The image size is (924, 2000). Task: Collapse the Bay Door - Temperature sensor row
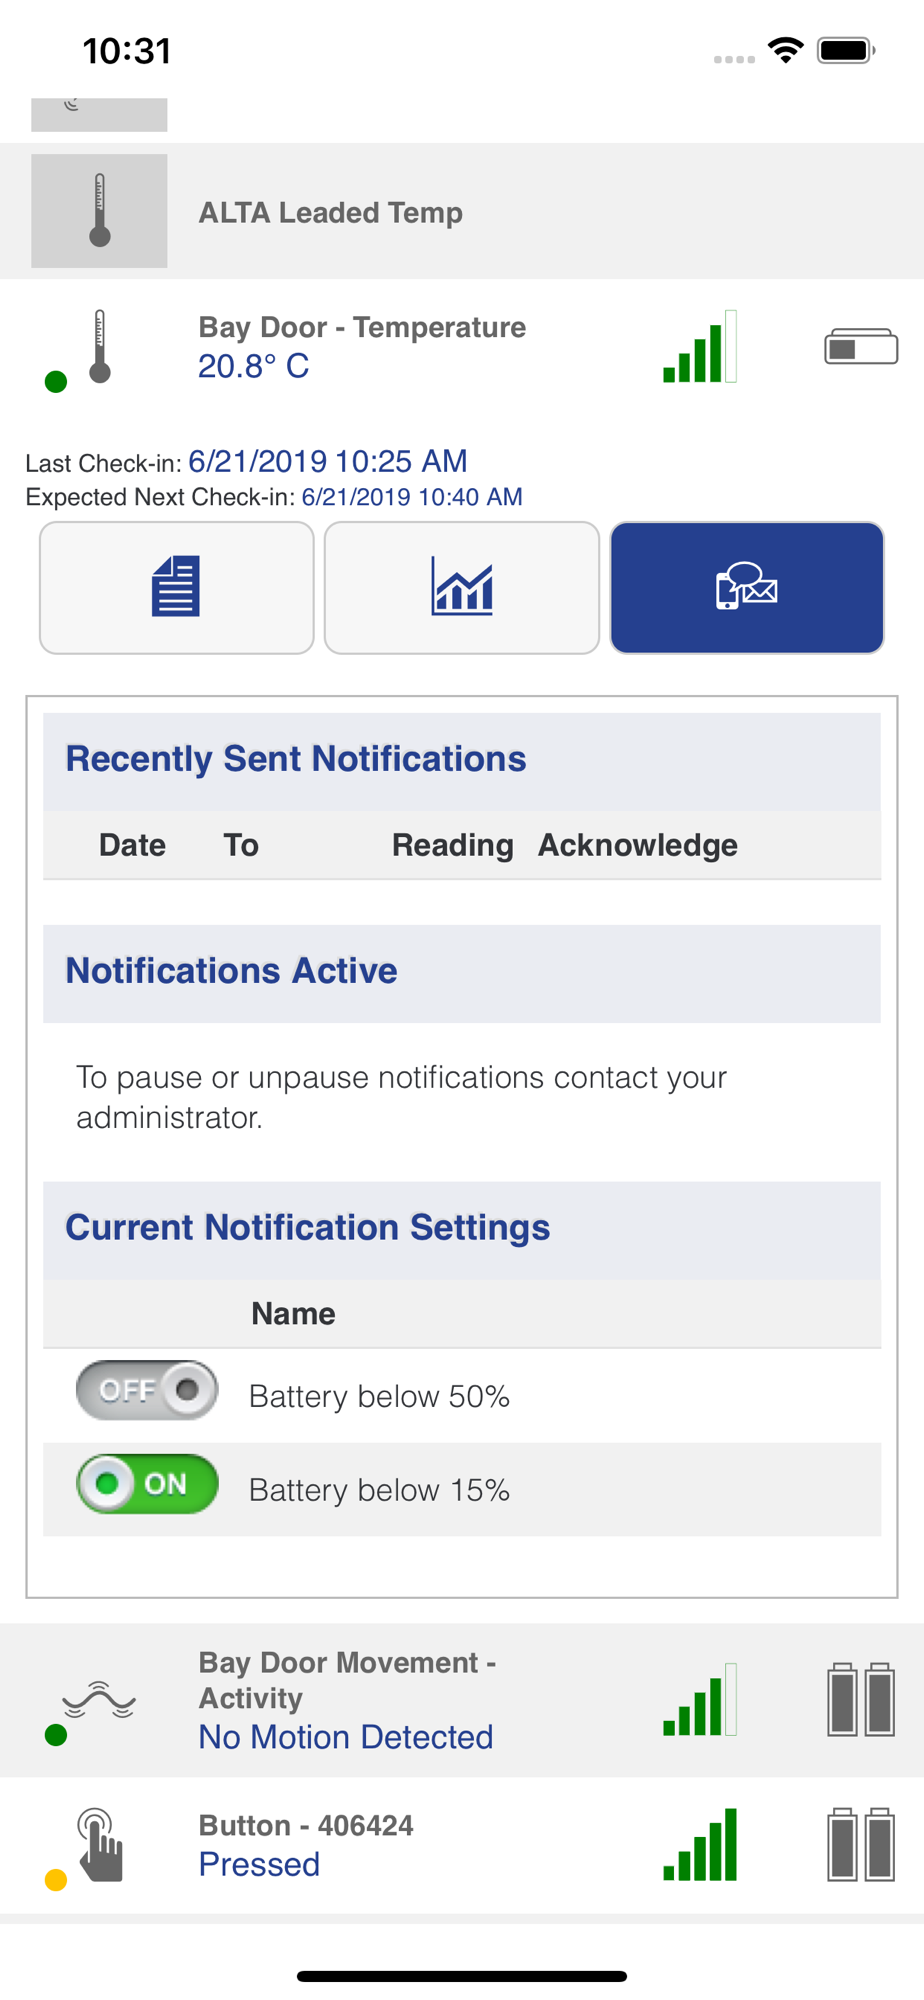[462, 347]
